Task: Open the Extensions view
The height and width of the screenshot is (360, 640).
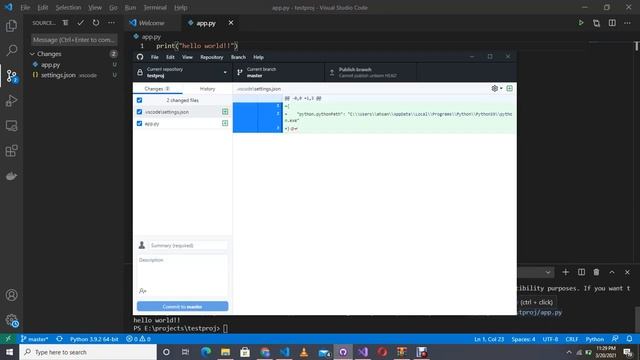Action: click(11, 151)
